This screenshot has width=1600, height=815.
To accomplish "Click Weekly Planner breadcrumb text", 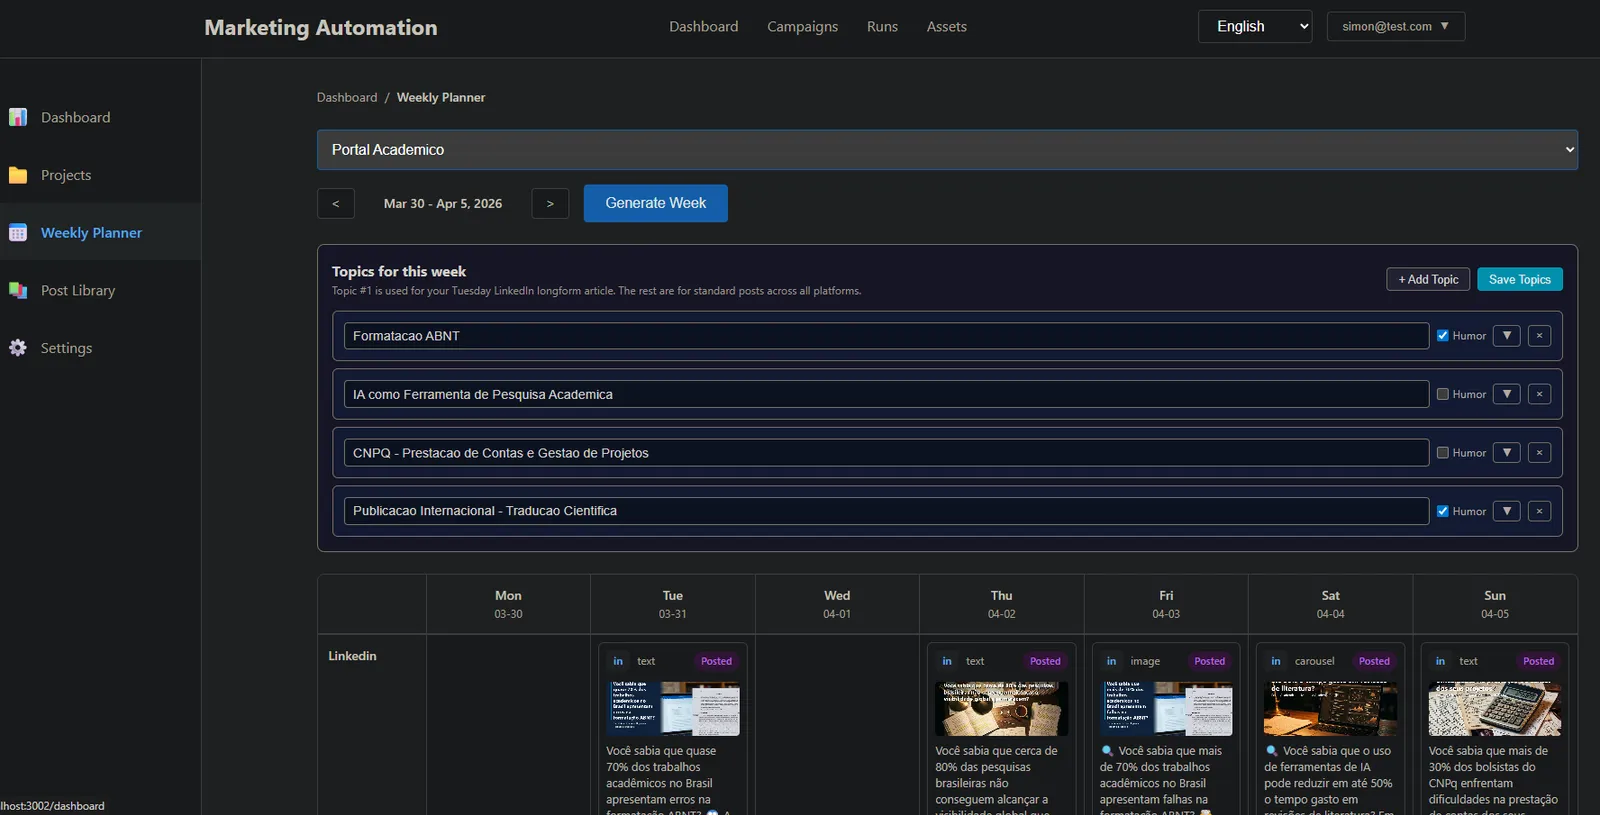I will coord(441,98).
